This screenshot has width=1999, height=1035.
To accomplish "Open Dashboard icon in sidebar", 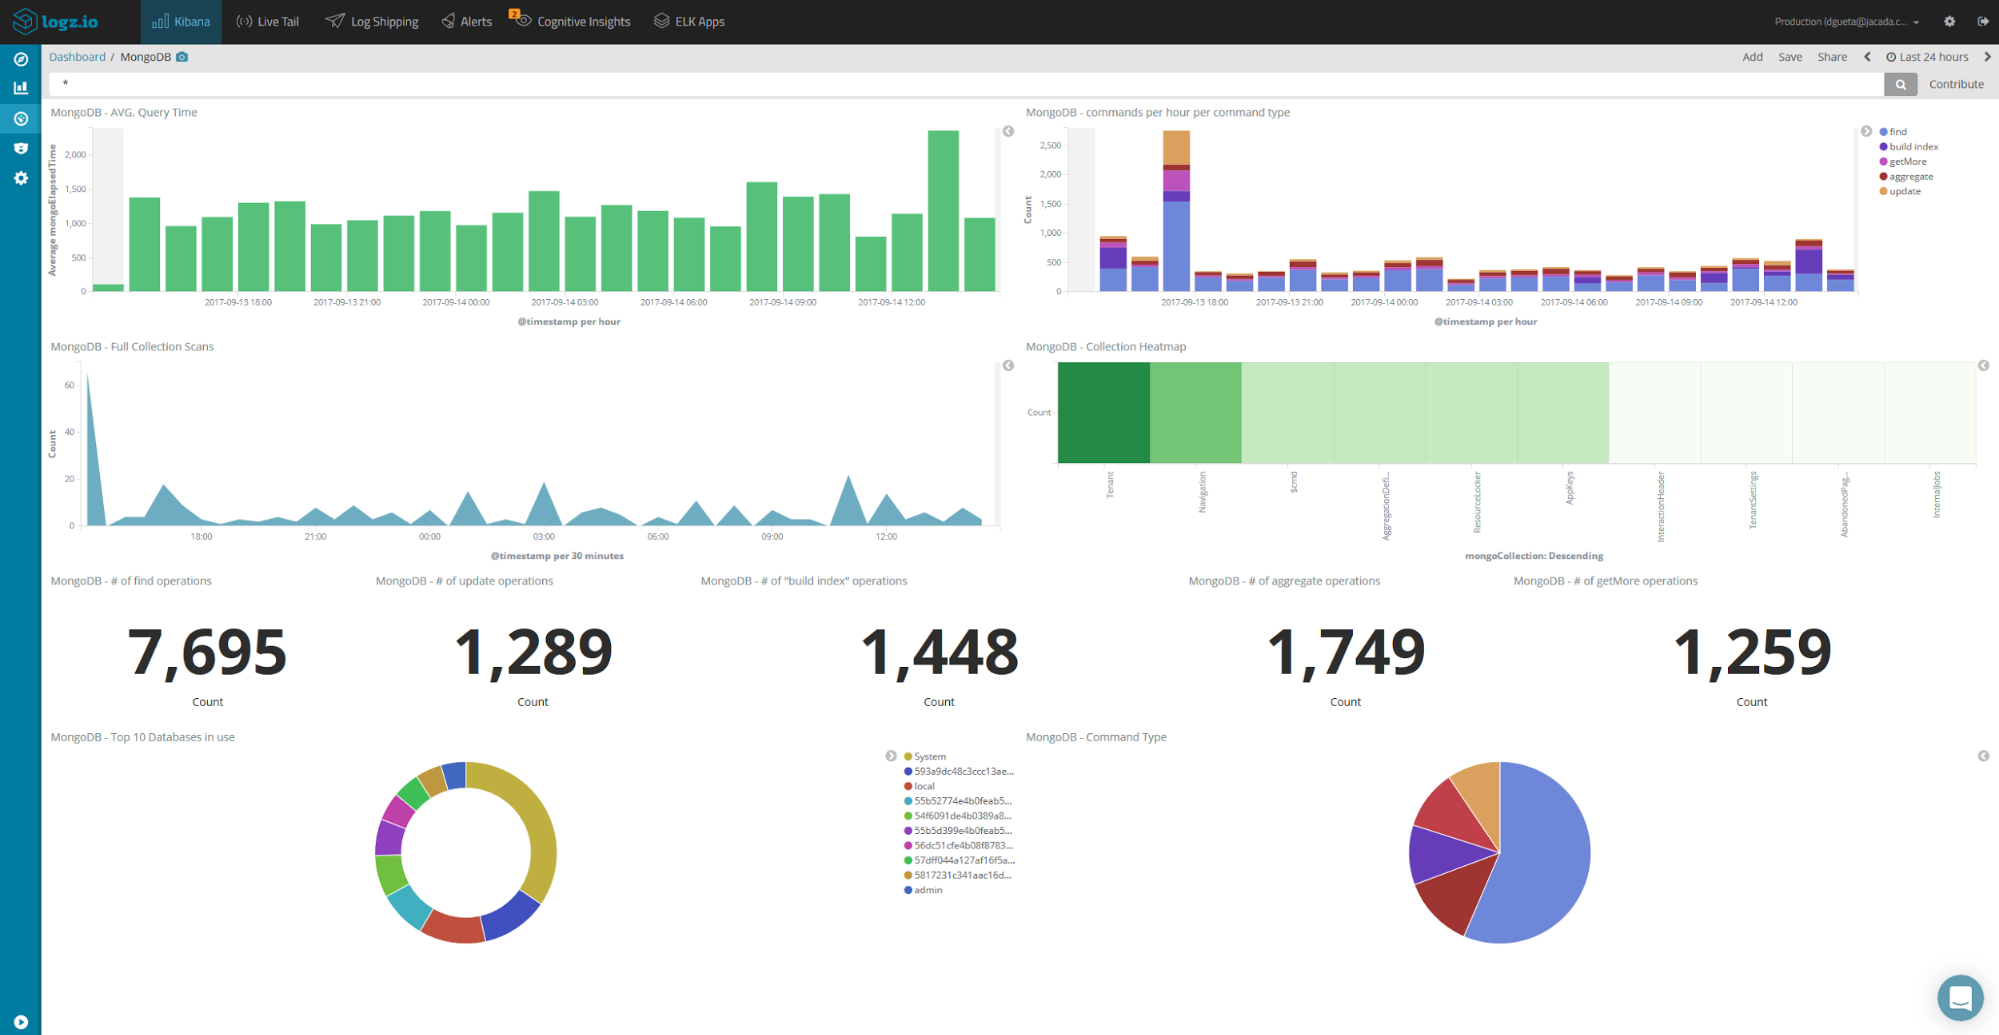I will (20, 118).
